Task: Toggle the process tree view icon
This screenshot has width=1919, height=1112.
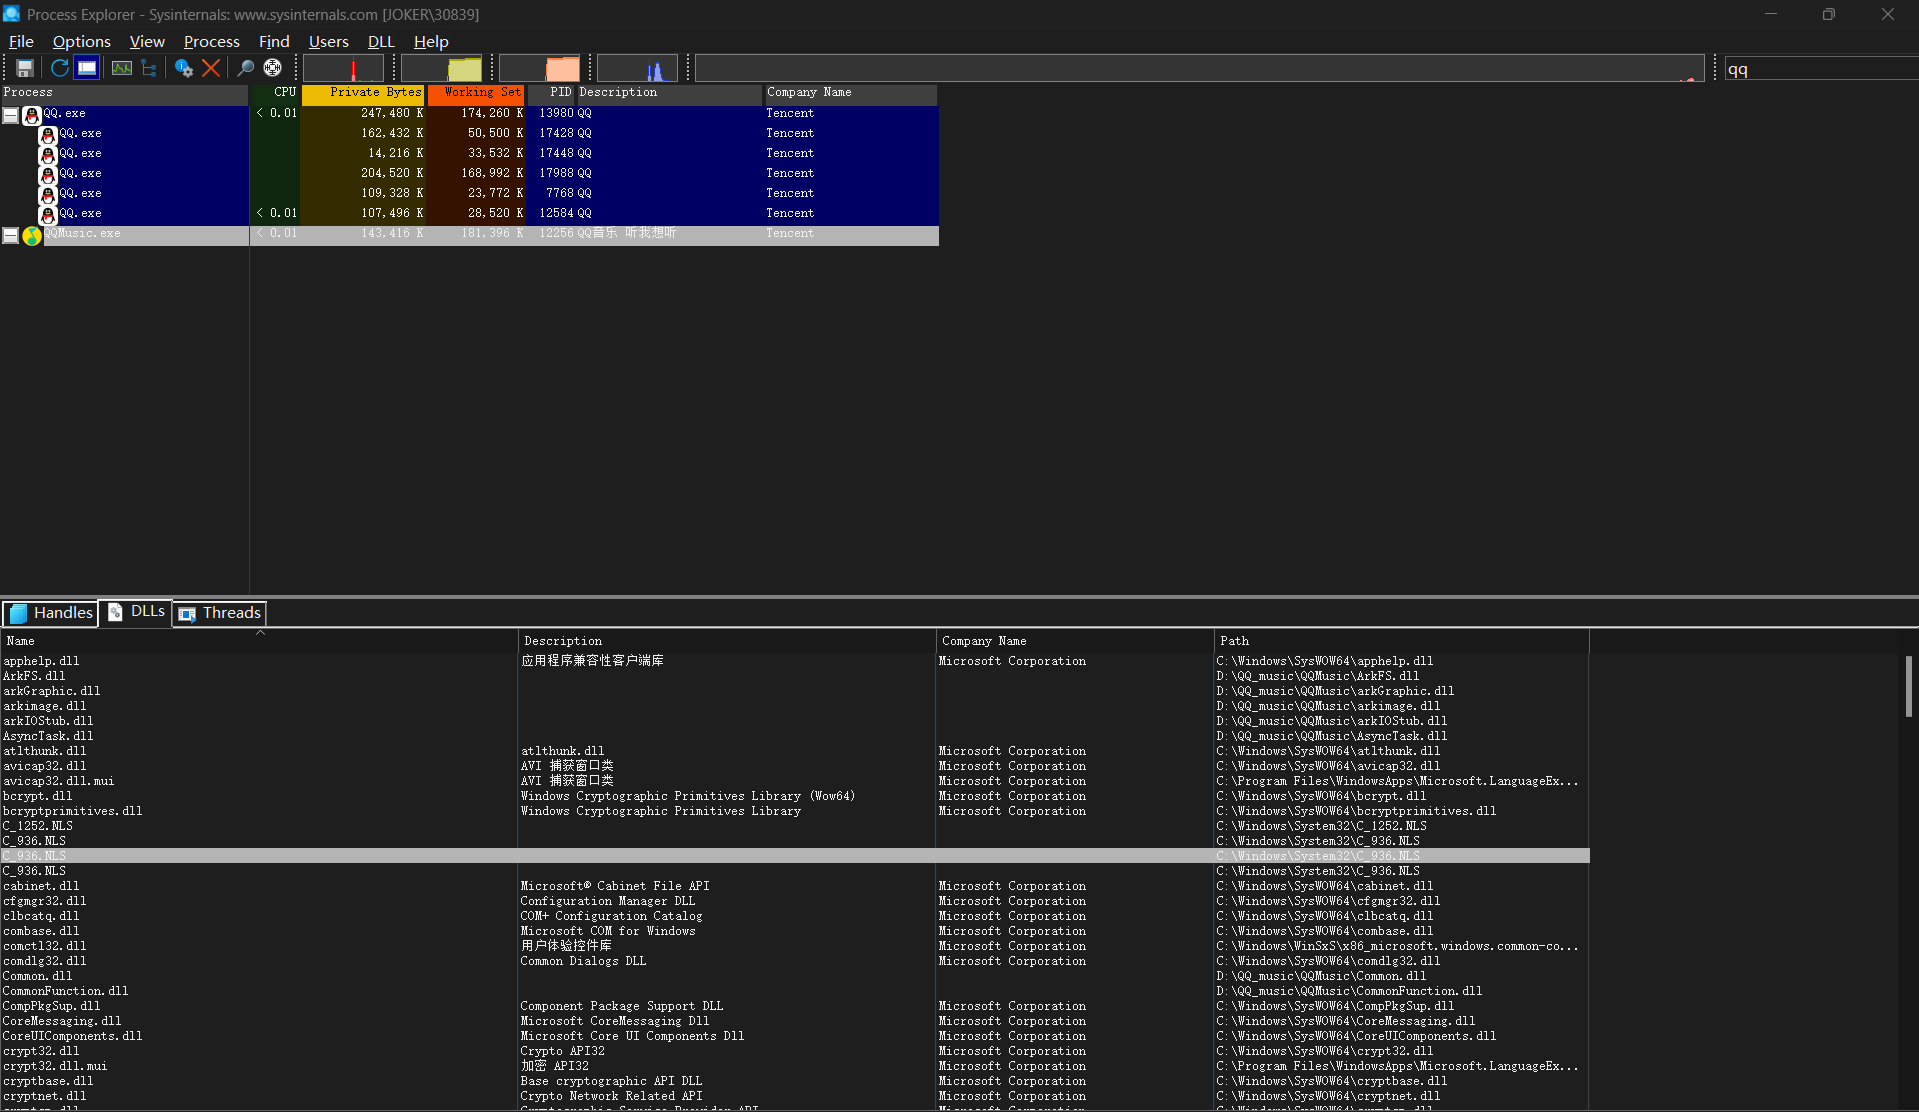Action: click(x=149, y=68)
